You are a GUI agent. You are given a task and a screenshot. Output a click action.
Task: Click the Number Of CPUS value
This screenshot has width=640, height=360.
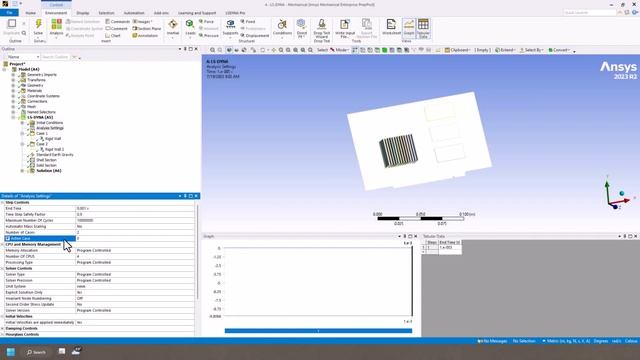click(135, 256)
